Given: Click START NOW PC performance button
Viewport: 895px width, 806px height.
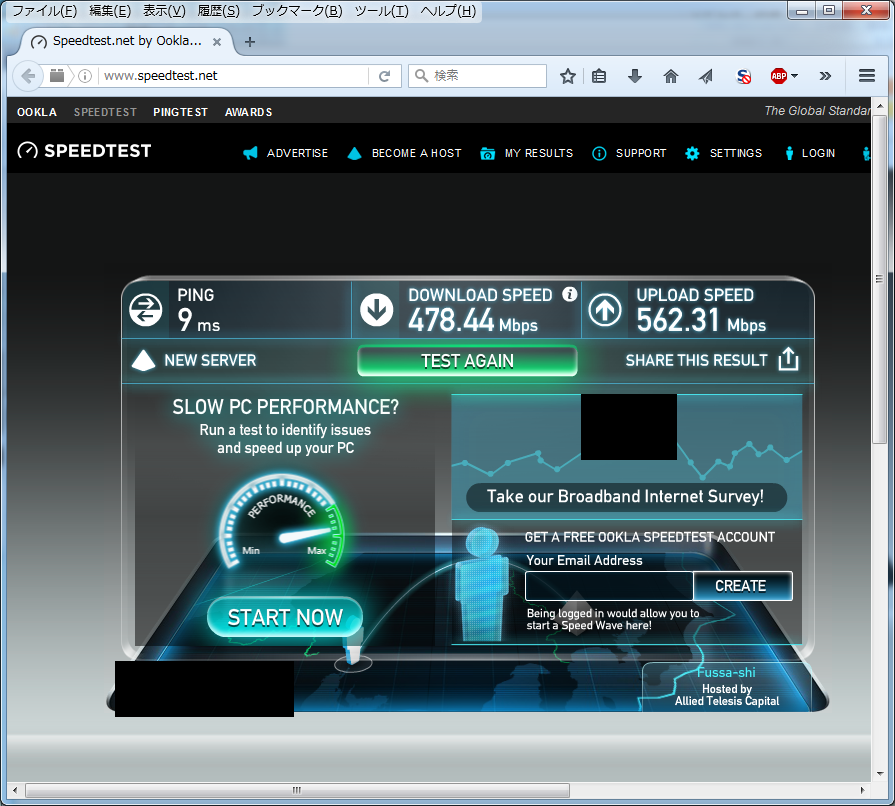Looking at the screenshot, I should [285, 617].
